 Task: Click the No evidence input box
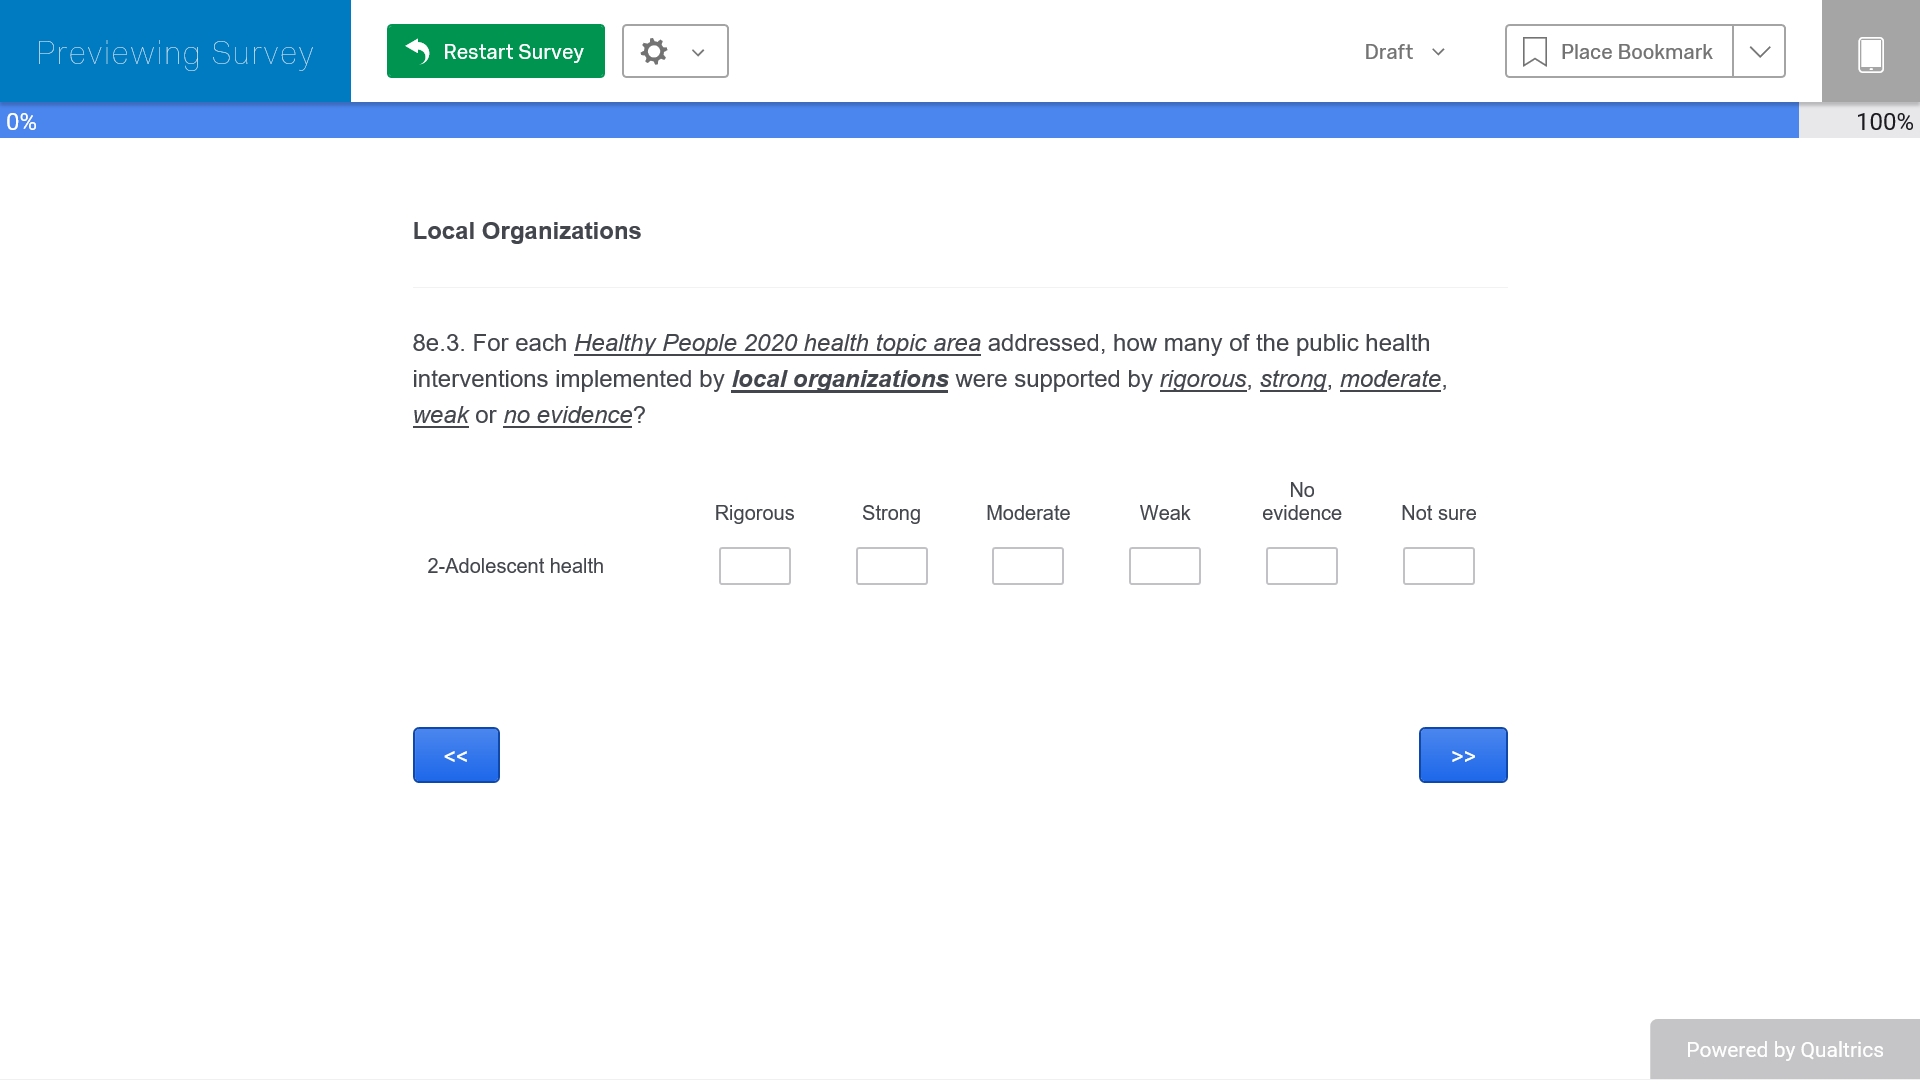click(1301, 566)
